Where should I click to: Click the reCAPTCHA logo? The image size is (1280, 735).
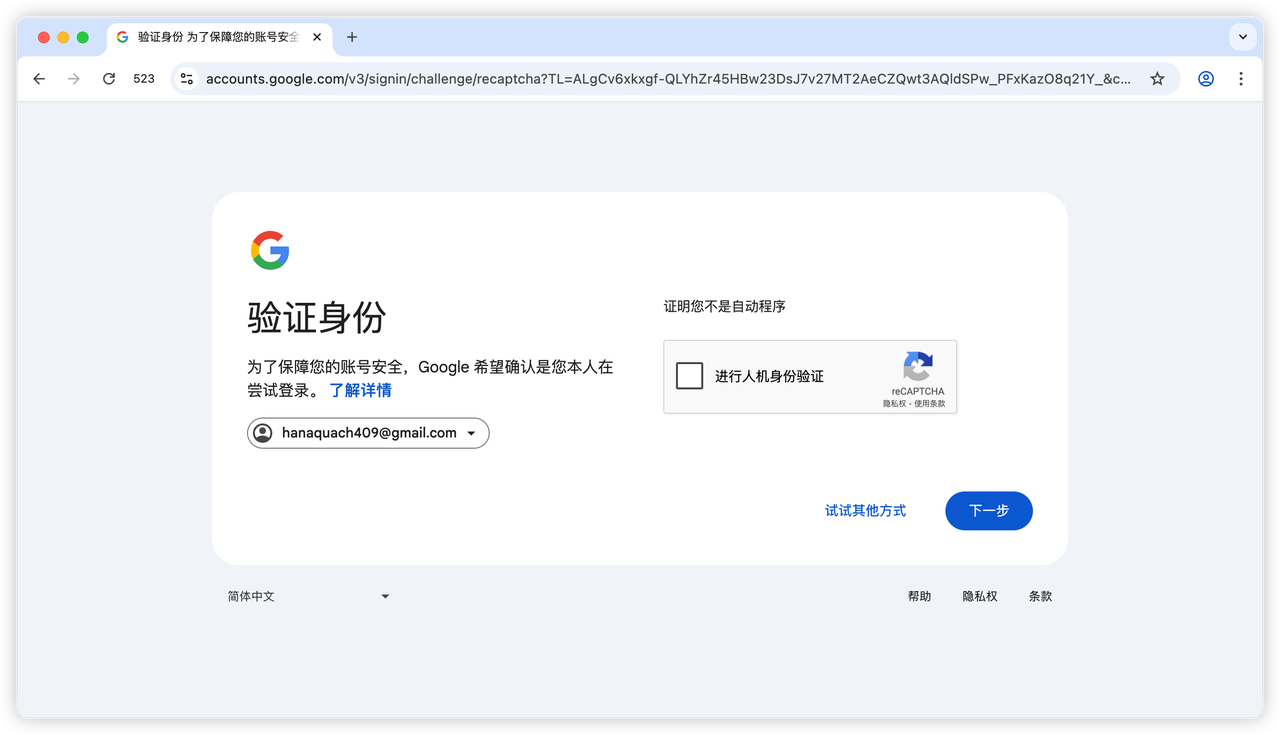(x=918, y=366)
